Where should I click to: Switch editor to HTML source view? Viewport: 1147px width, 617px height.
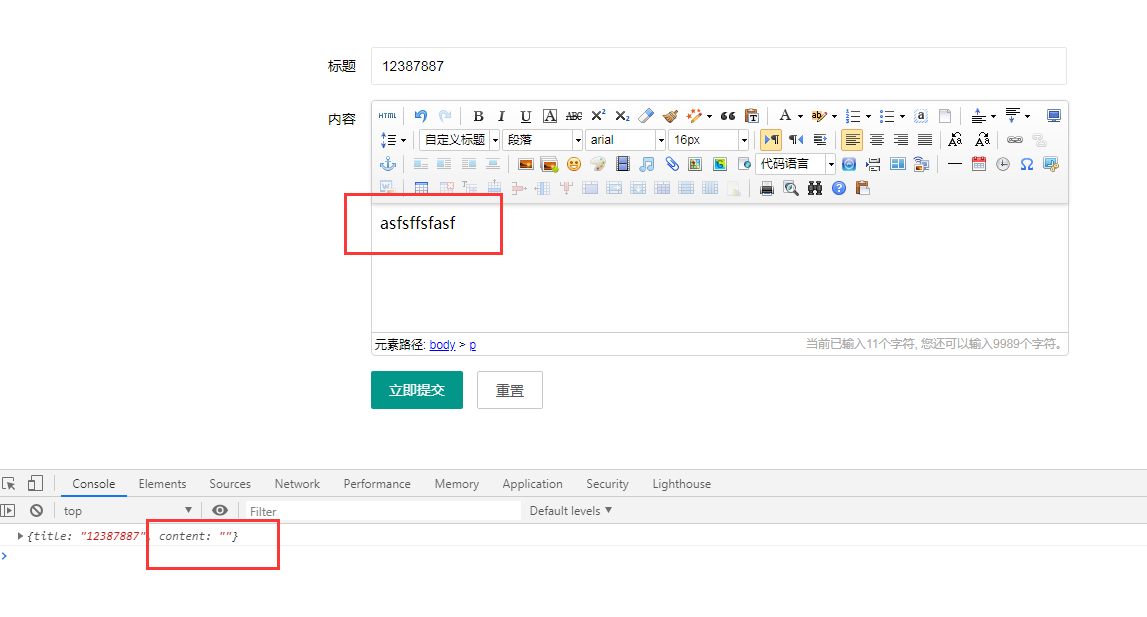coord(387,116)
